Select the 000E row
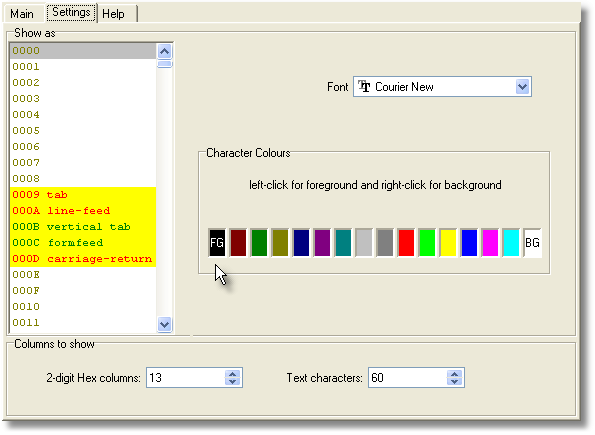This screenshot has width=595, height=435. (83, 275)
